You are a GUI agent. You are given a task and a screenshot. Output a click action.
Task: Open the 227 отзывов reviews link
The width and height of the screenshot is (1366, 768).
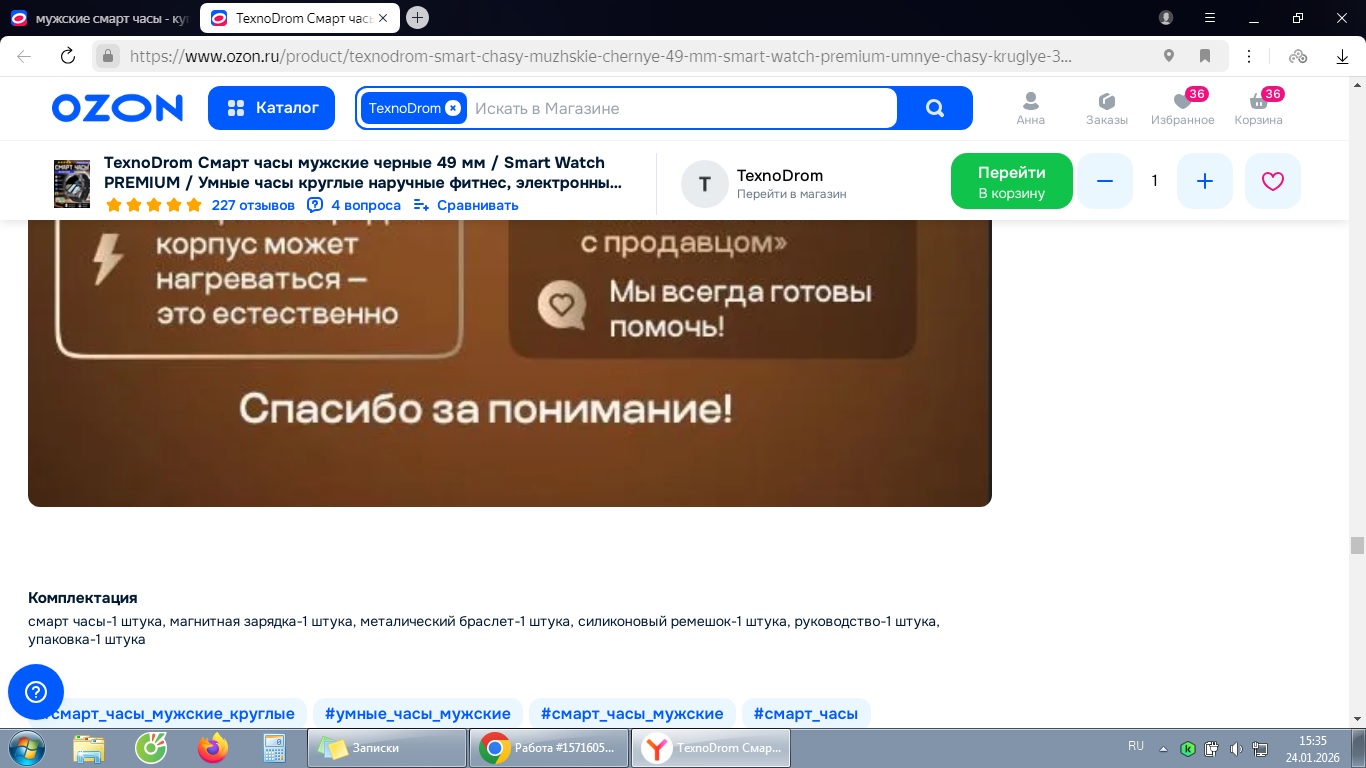tap(253, 205)
